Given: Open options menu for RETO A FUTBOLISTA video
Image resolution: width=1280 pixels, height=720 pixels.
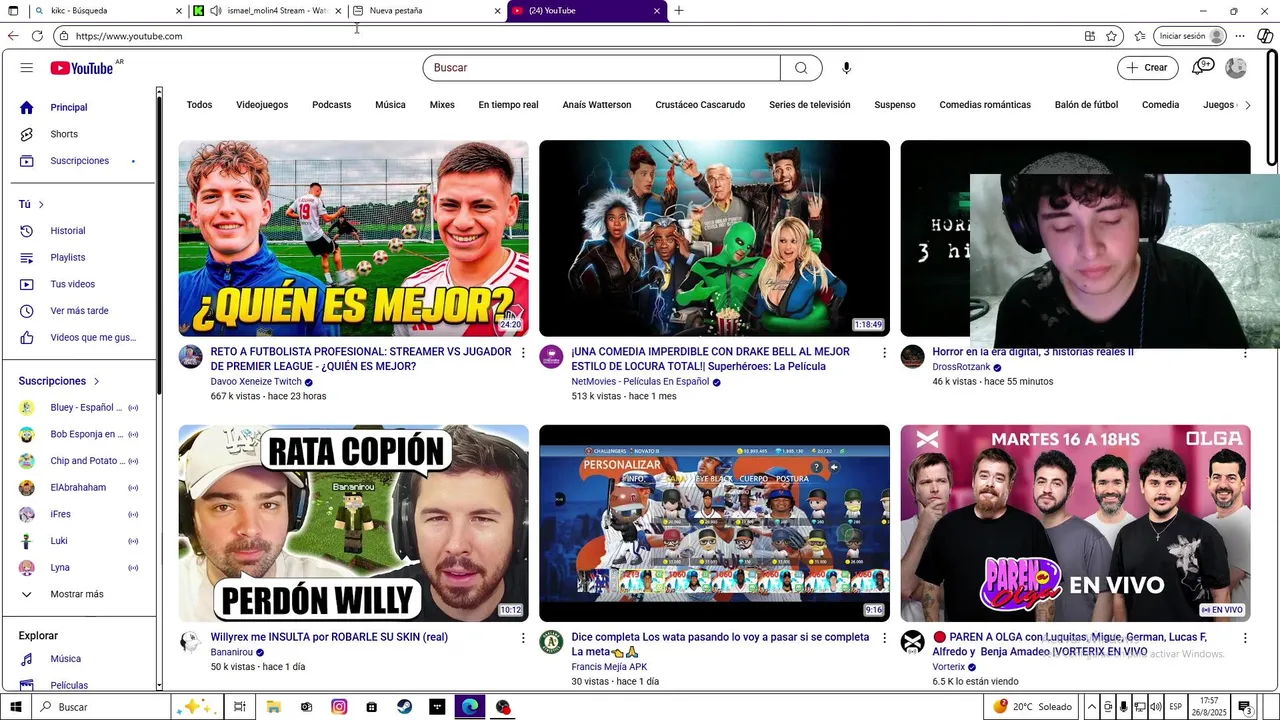Looking at the screenshot, I should point(523,353).
